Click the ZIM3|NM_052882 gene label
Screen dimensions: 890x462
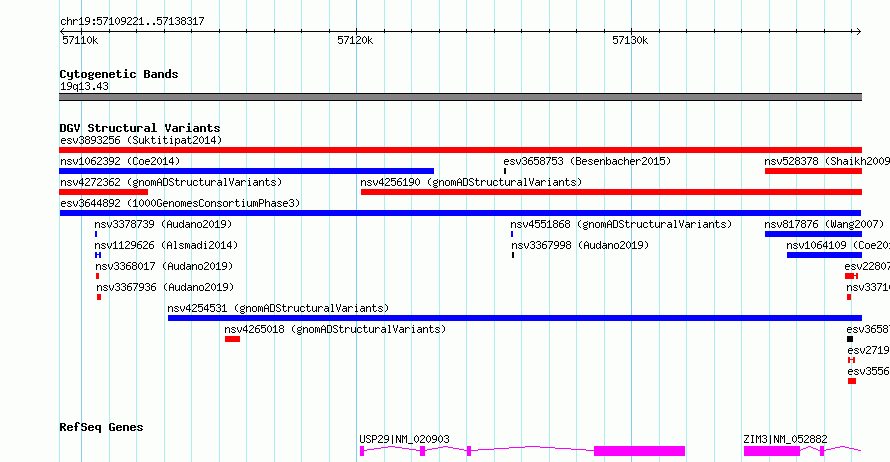point(786,439)
